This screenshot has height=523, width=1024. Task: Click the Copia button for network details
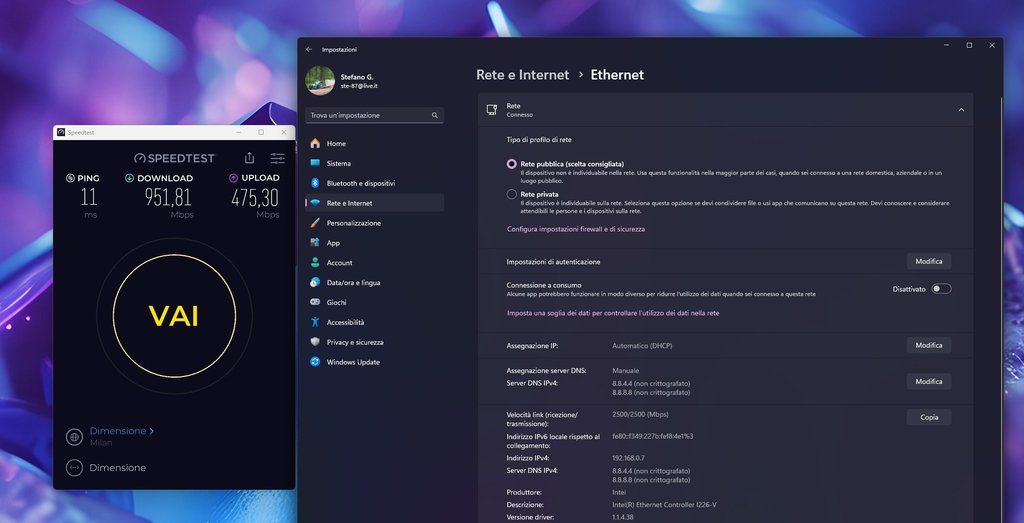click(929, 417)
